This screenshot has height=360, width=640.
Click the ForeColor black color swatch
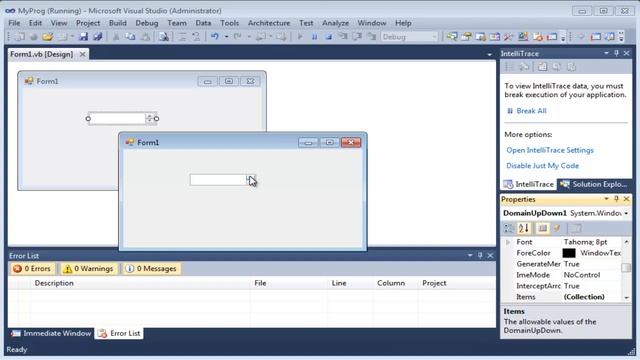(x=569, y=253)
